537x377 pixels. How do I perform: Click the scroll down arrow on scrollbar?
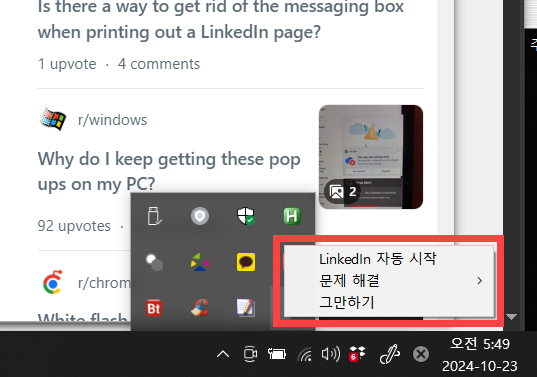click(x=512, y=317)
